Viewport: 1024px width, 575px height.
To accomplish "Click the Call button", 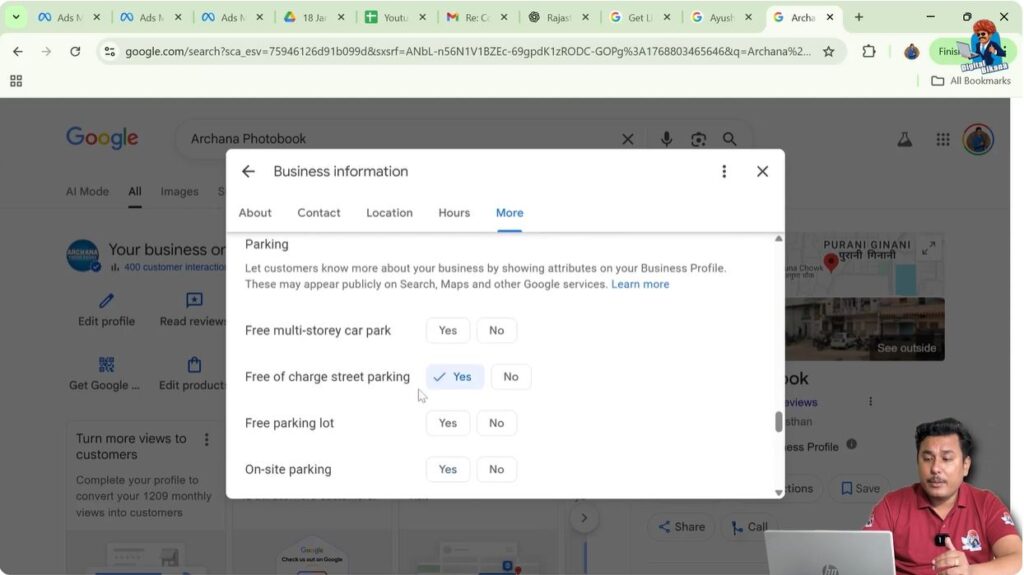I will click(749, 527).
